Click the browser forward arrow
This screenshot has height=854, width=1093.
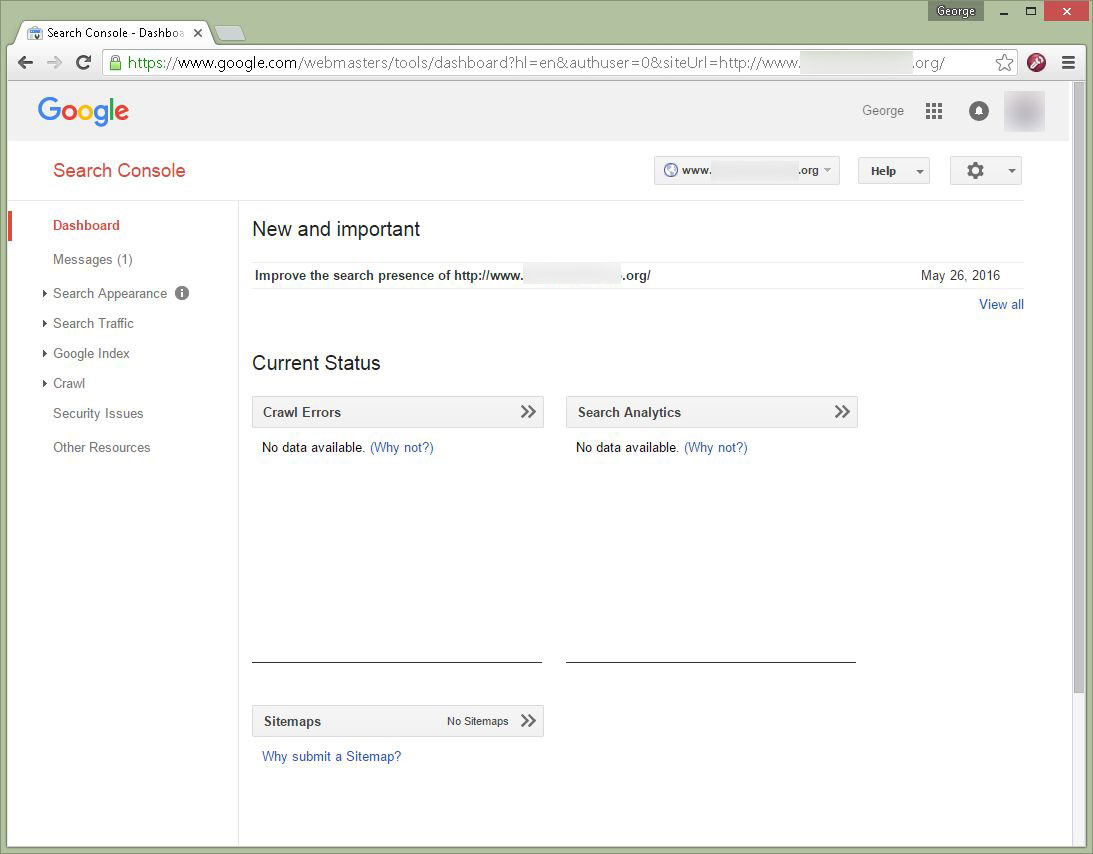(x=54, y=63)
